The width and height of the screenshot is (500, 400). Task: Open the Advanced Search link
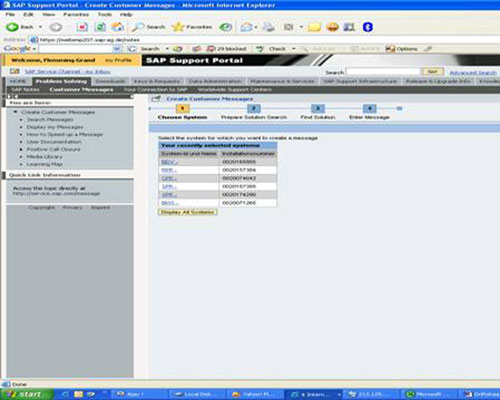473,73
